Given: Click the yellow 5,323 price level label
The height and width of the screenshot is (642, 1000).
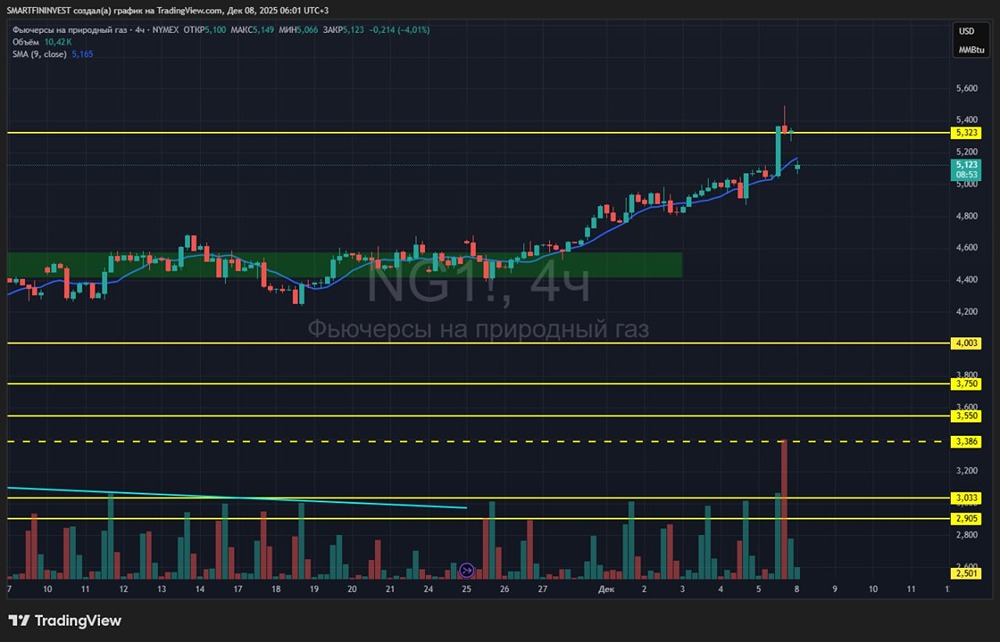Looking at the screenshot, I should (x=967, y=133).
